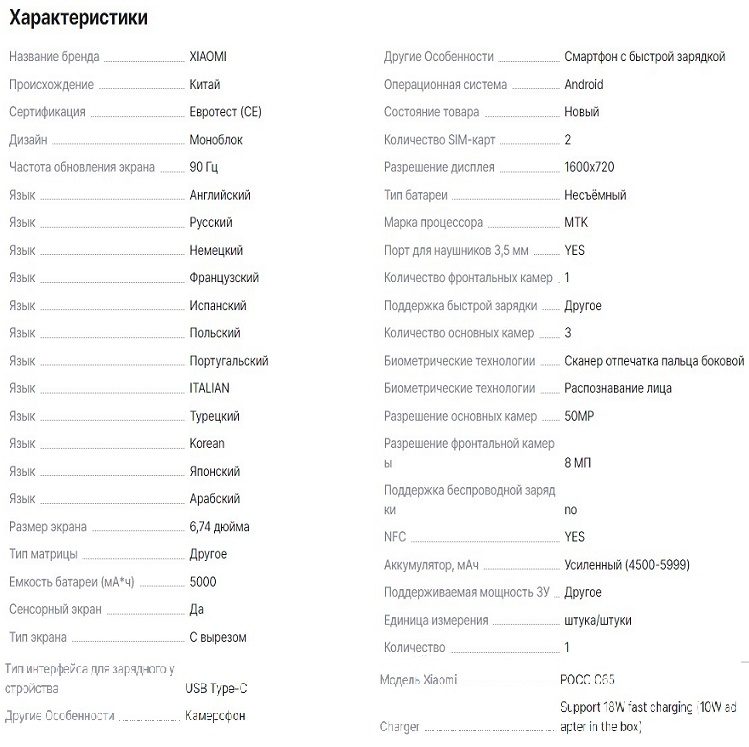Select the USB Type-C interface value
The width and height of the screenshot is (749, 747).
click(216, 688)
